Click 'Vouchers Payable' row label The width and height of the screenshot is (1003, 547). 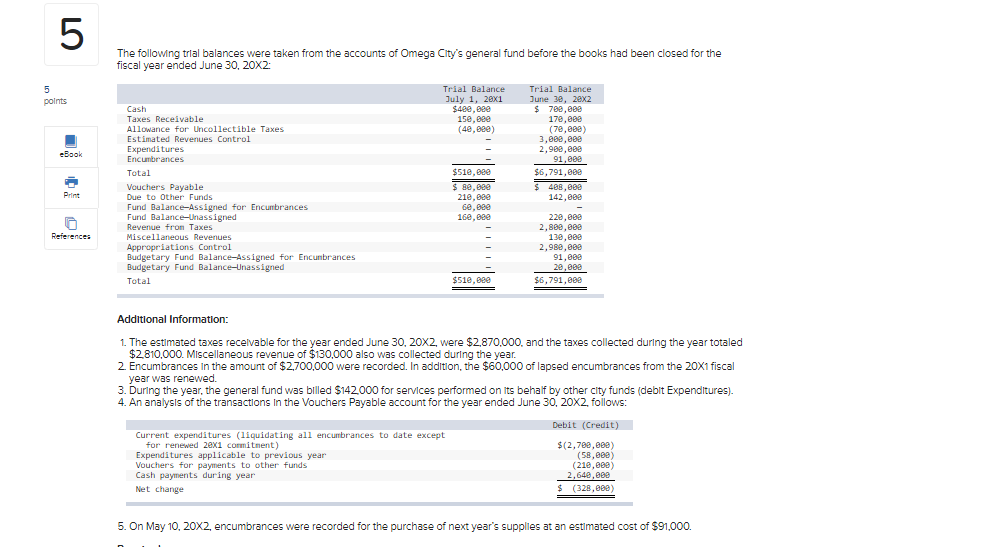[x=165, y=187]
